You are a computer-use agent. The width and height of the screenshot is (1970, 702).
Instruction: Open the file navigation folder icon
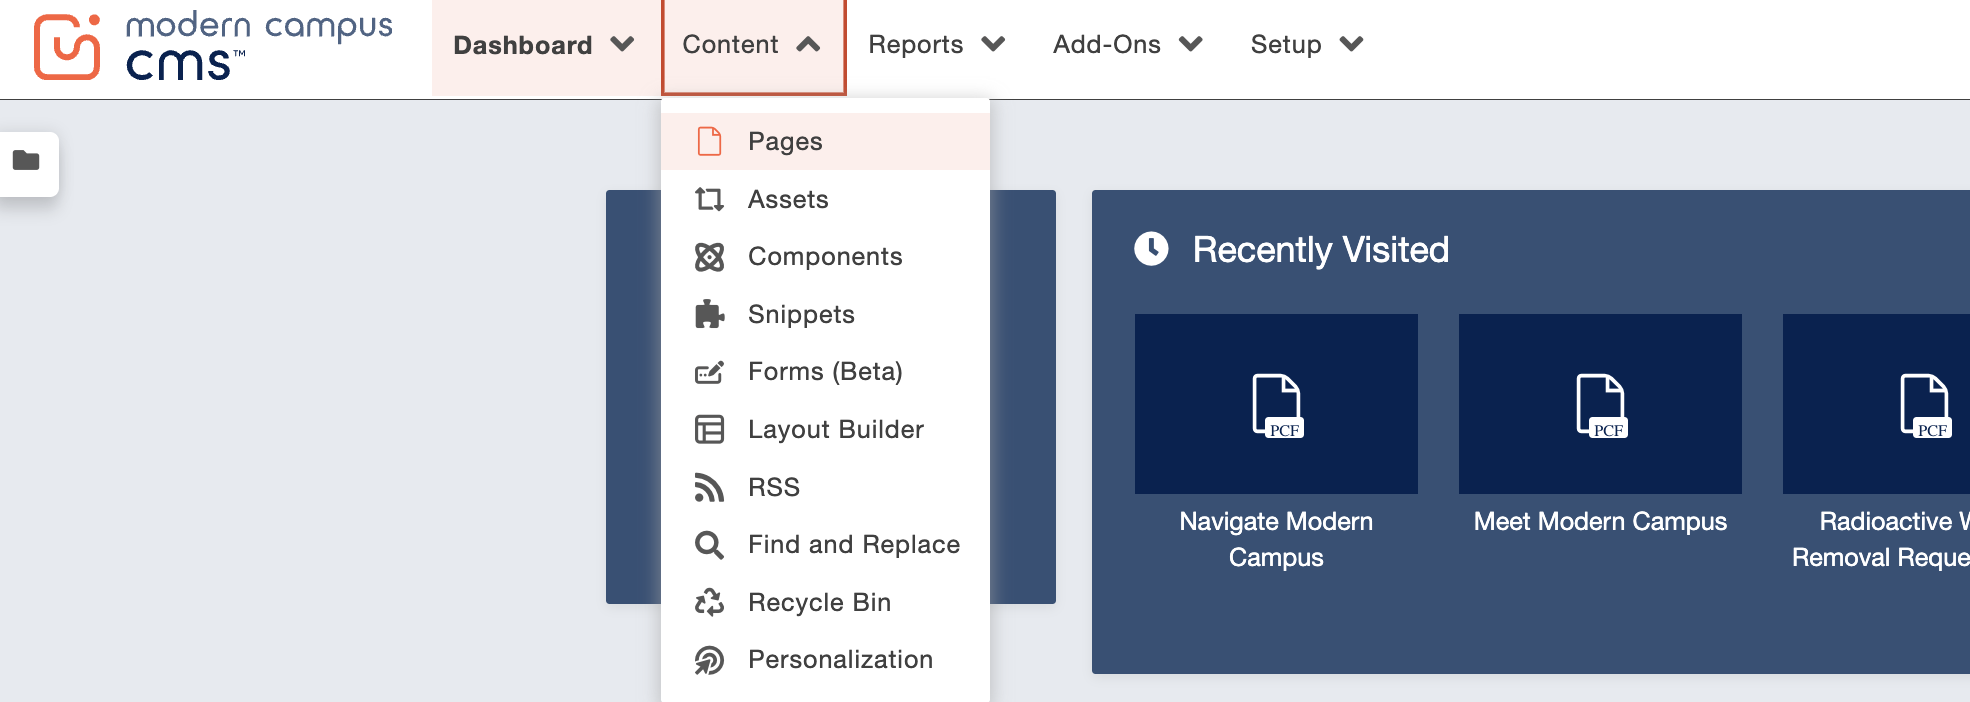click(27, 161)
